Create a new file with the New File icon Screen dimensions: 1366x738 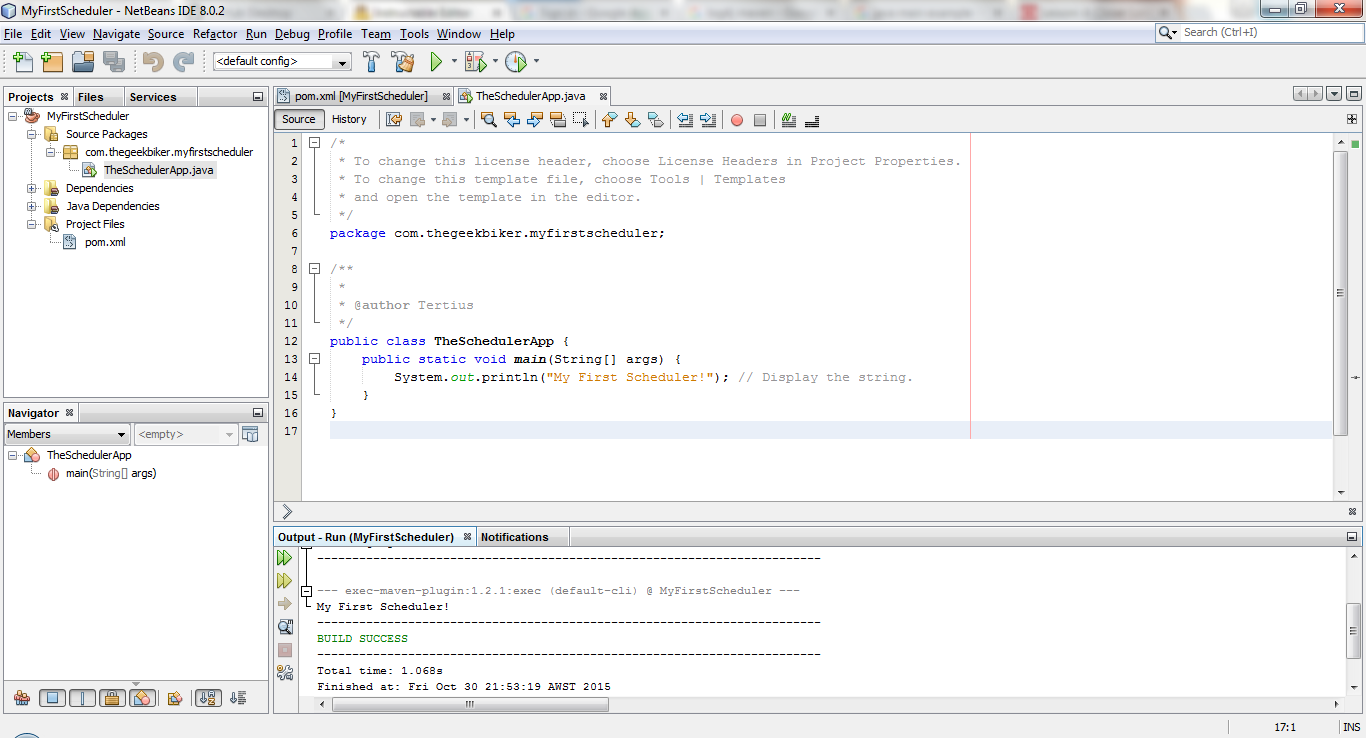(x=23, y=62)
